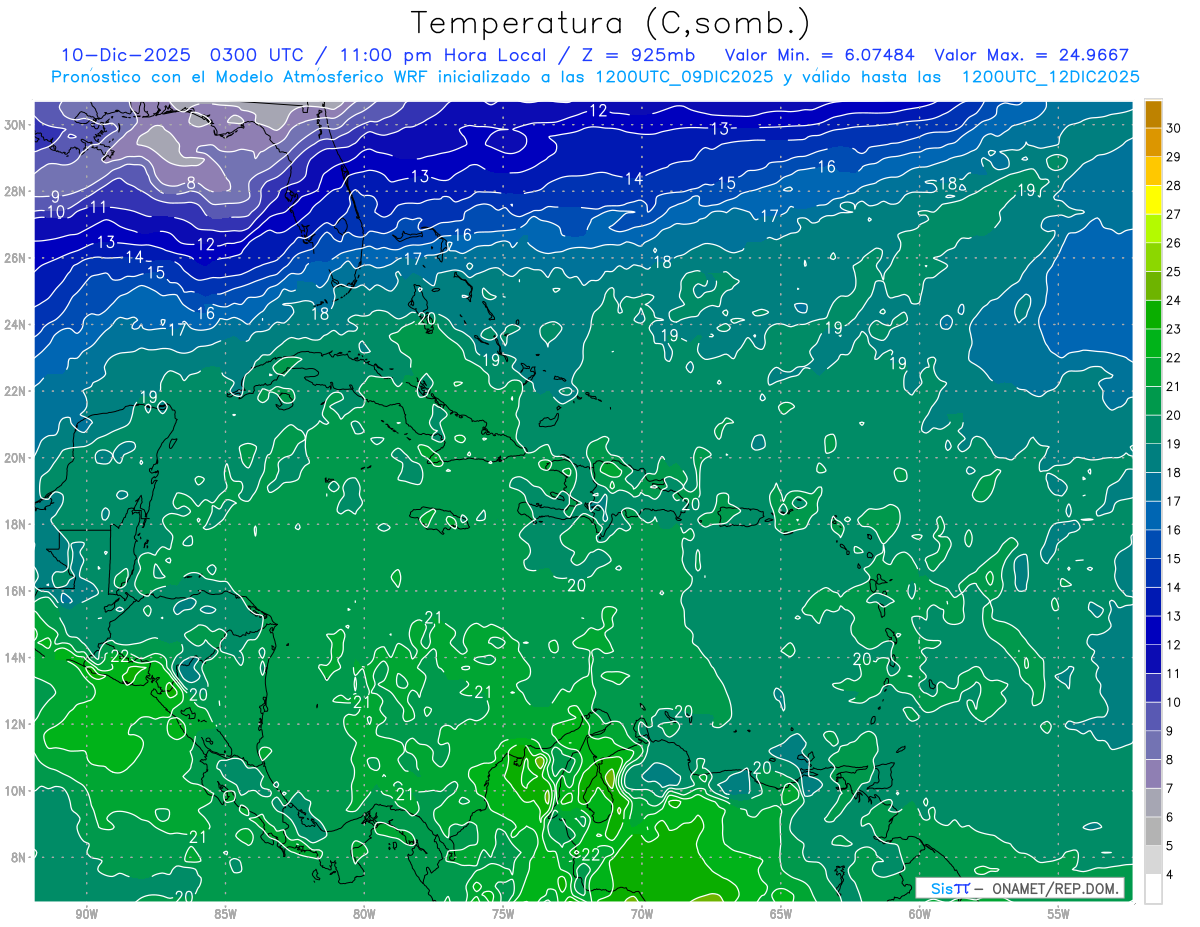This screenshot has width=1200, height=927.
Task: Click the purple color scale segment between 8 and 9
Action: 1153,745
